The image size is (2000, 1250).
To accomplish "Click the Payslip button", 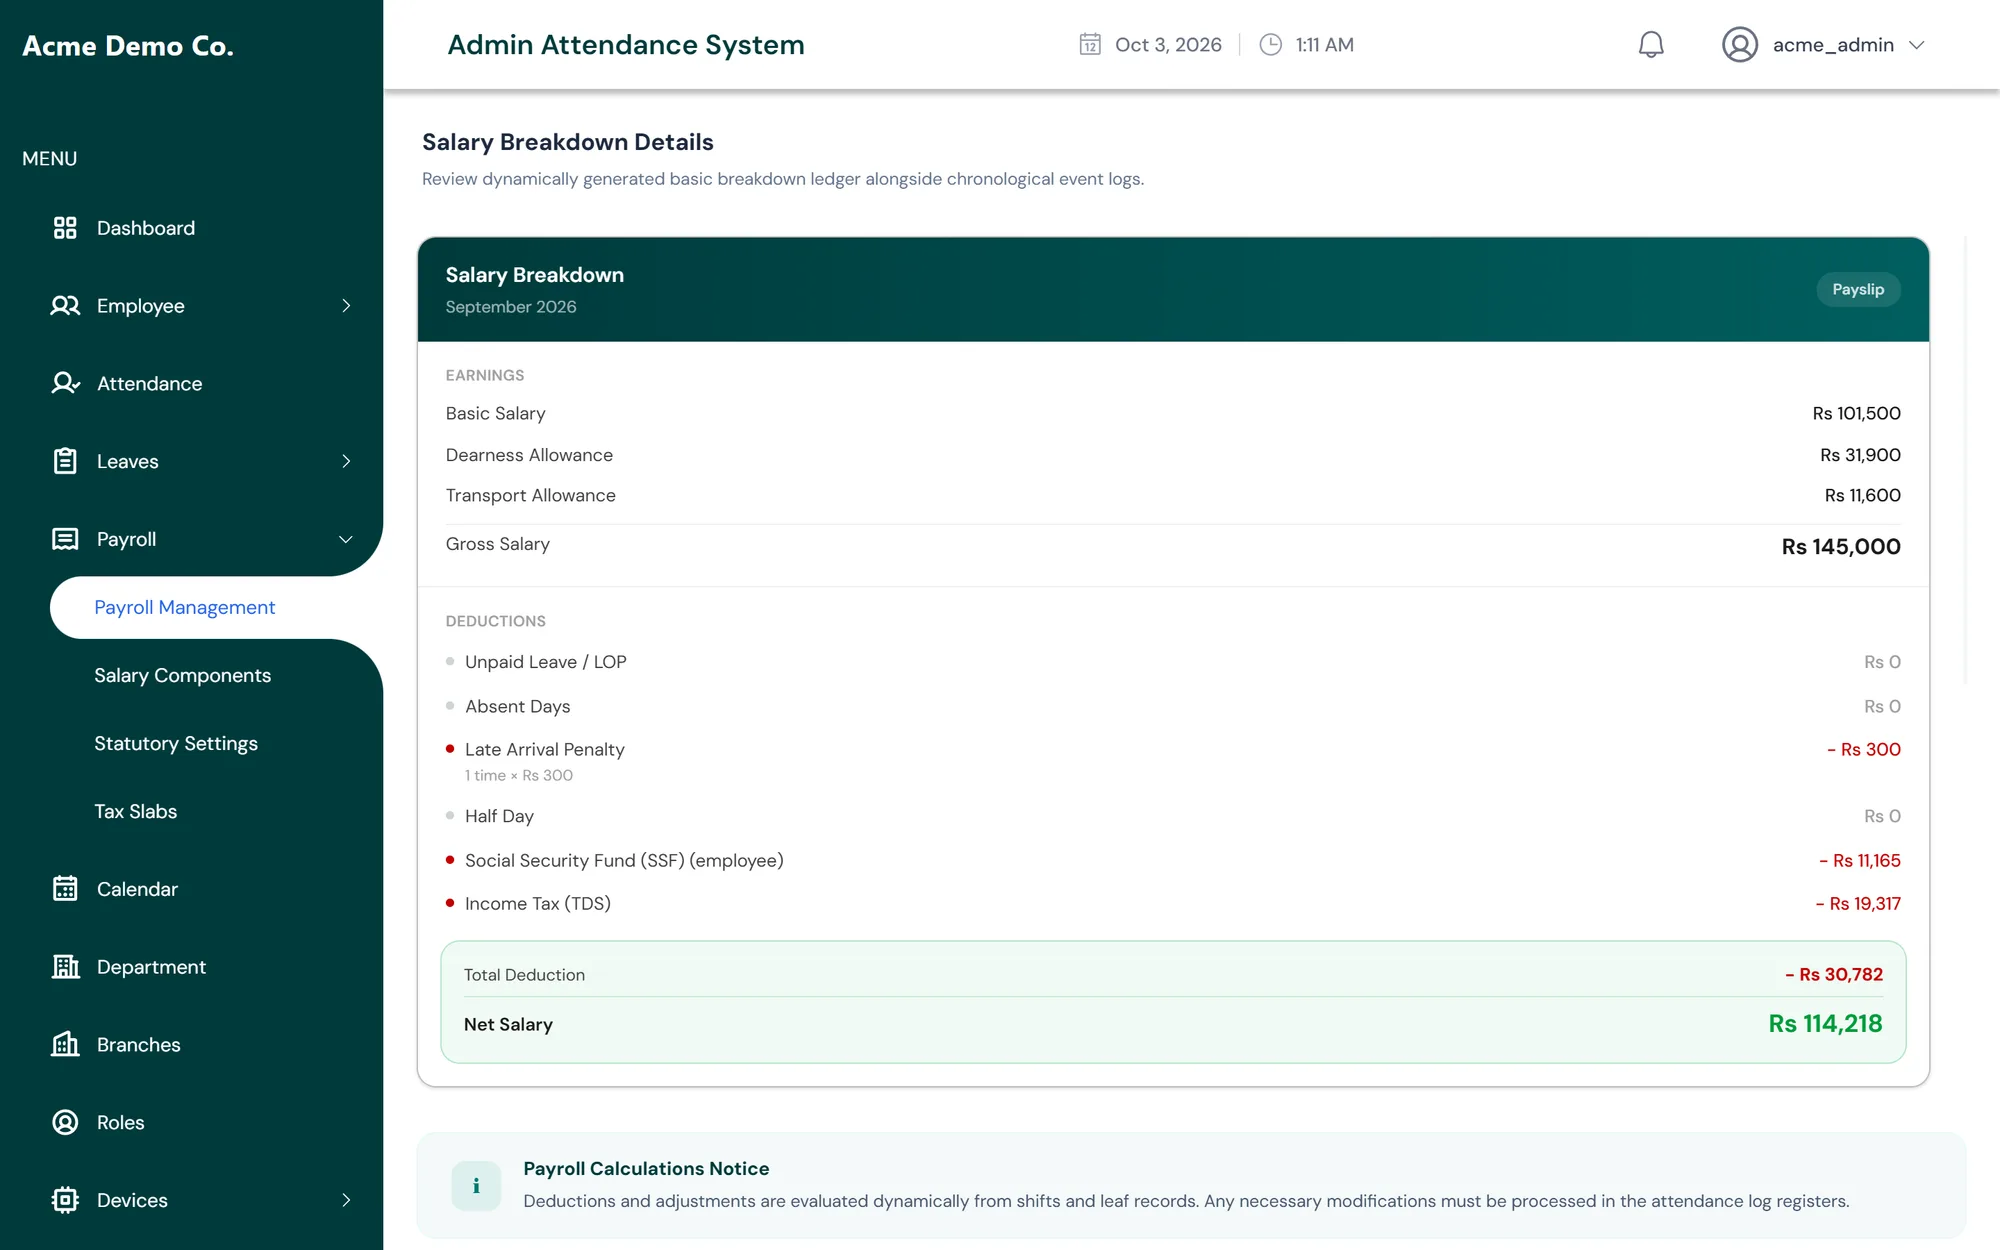I will [1858, 289].
